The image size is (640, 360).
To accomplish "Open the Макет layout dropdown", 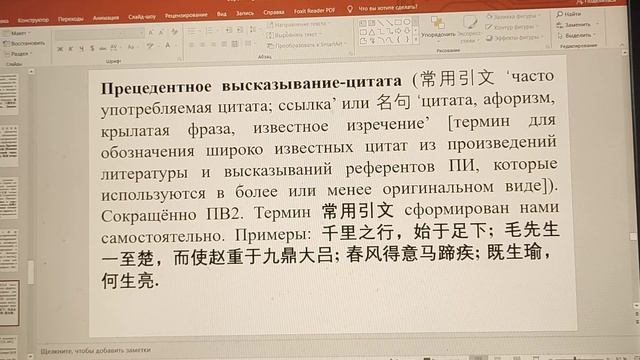I will point(16,33).
